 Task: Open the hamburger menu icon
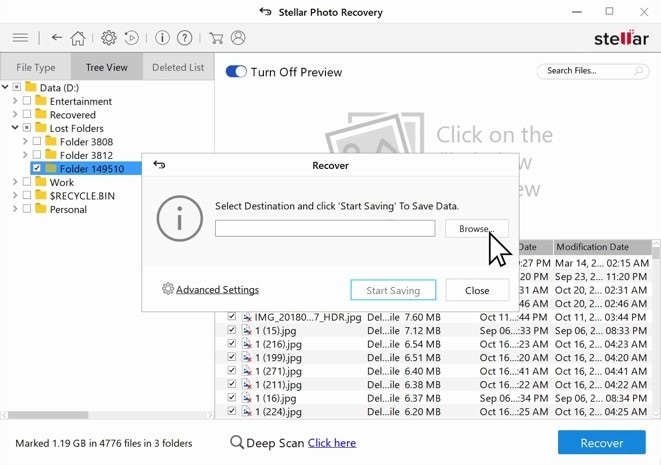pyautogui.click(x=20, y=38)
